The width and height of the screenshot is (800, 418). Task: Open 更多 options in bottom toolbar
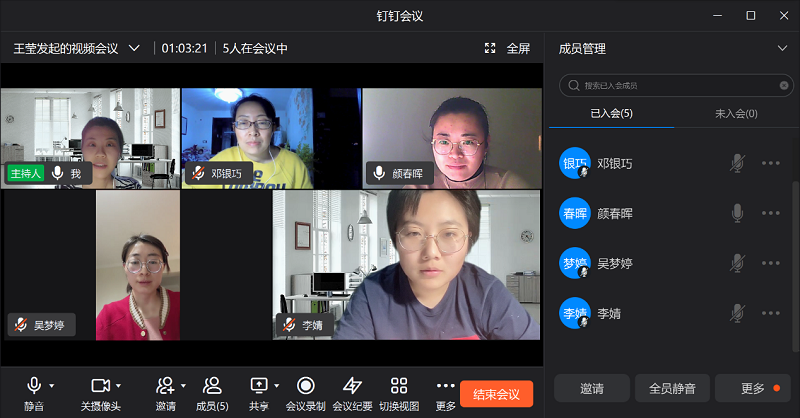tap(446, 386)
